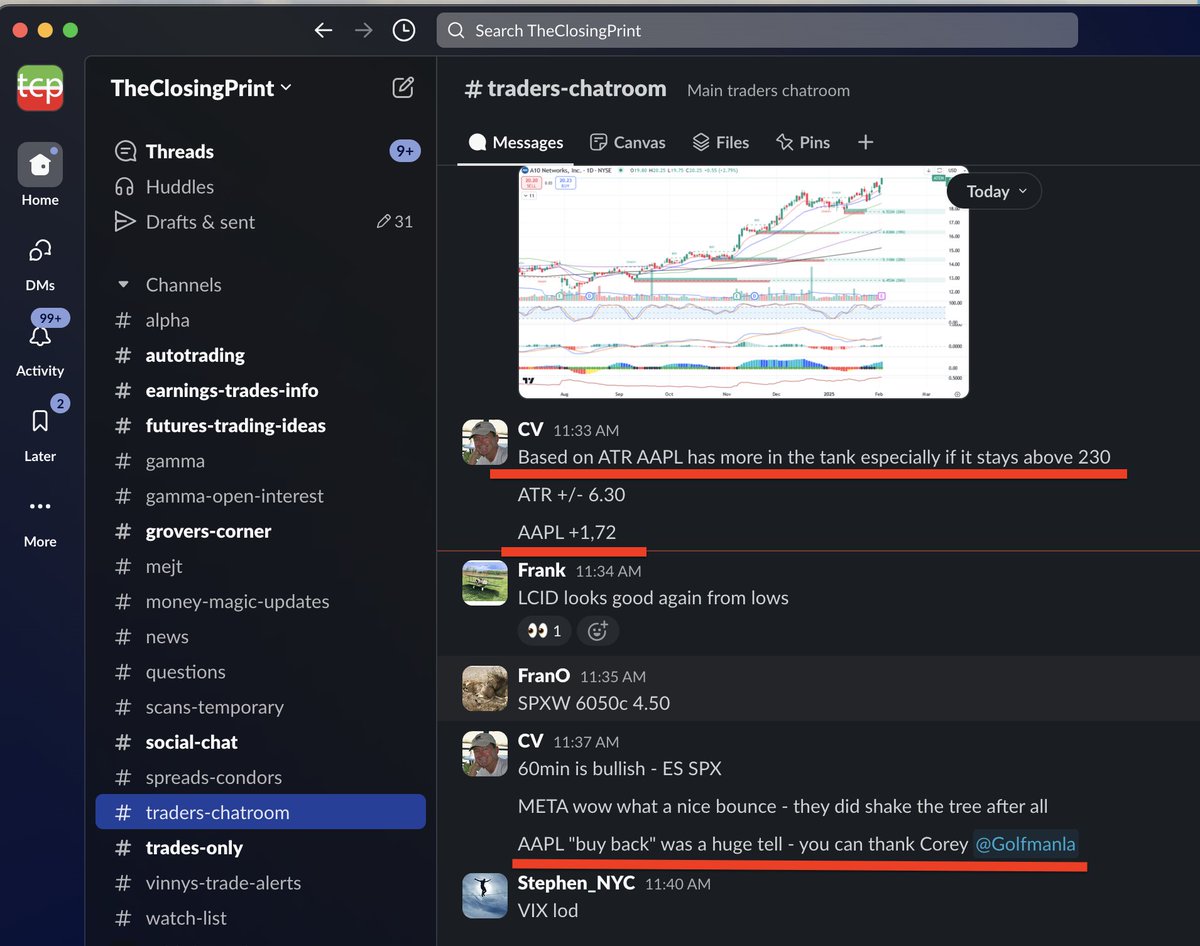Compose a new message
The image size is (1200, 946).
tap(403, 87)
